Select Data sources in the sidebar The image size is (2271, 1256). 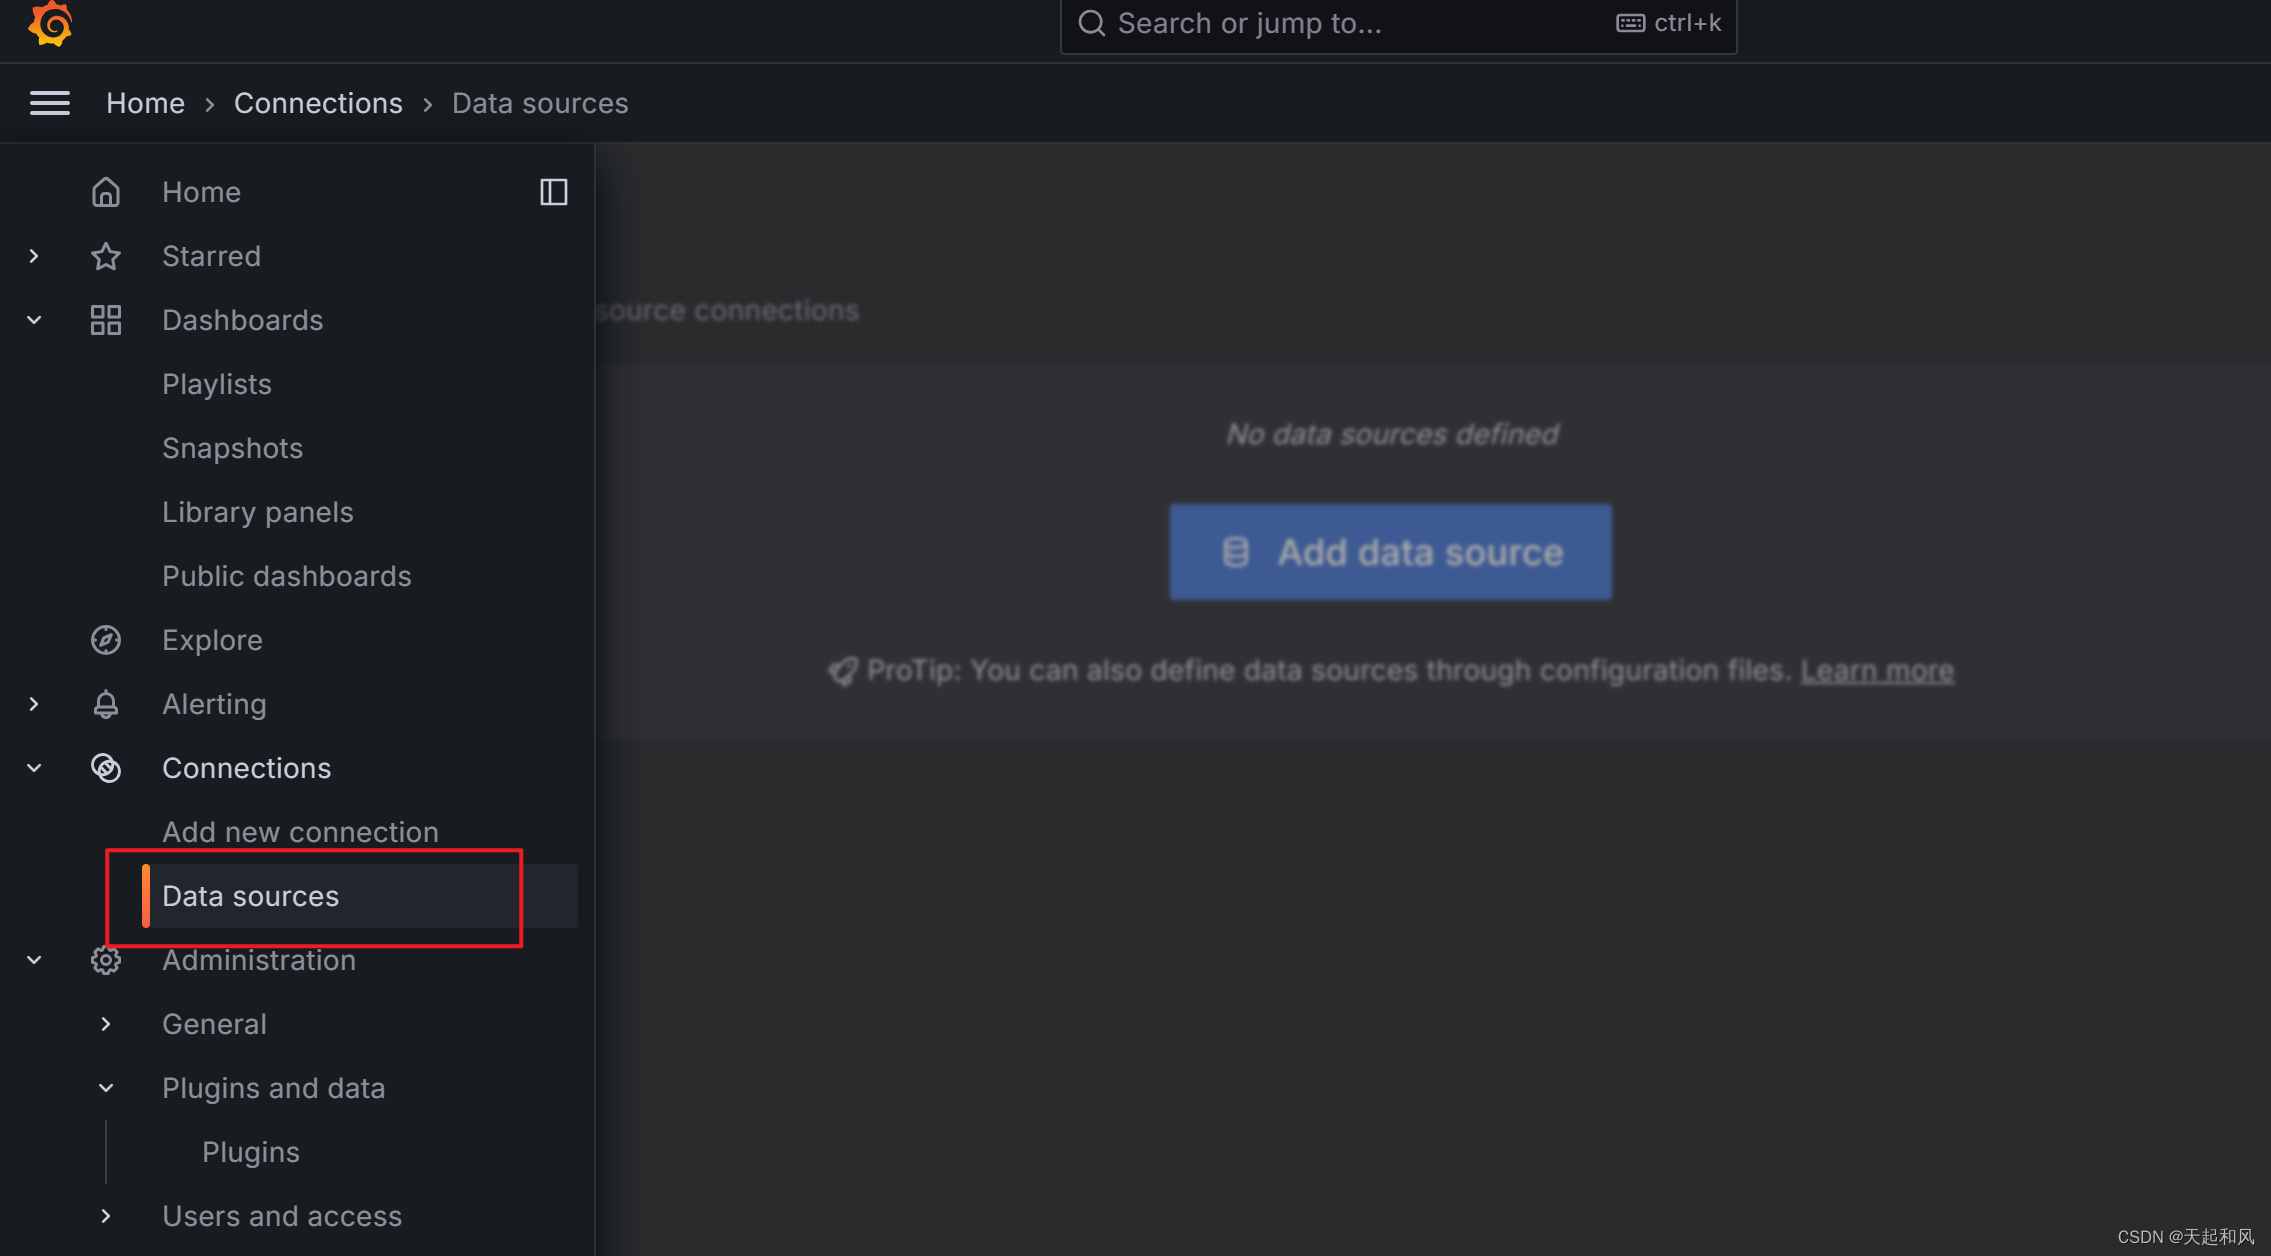(250, 896)
